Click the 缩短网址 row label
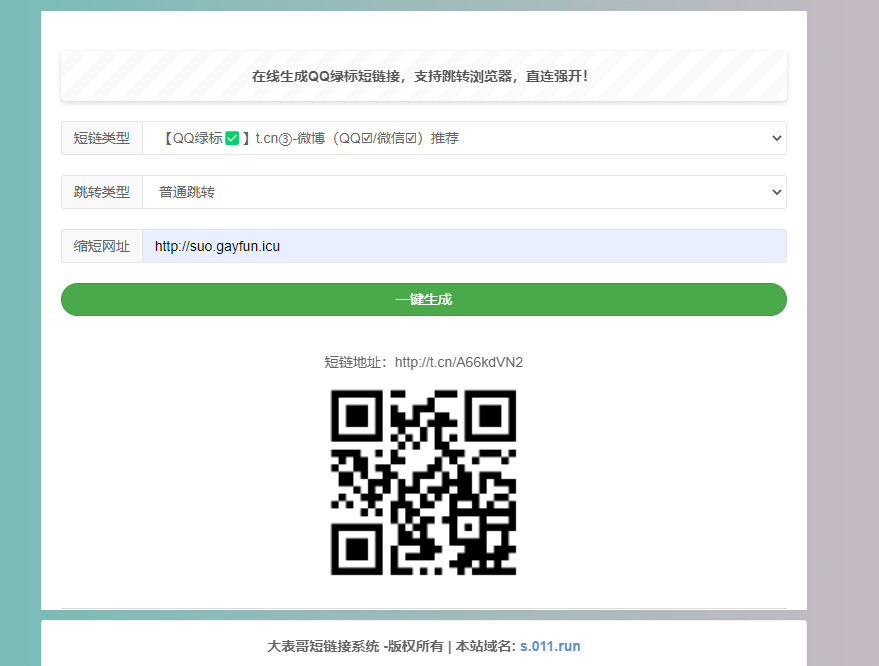This screenshot has height=666, width=879. pyautogui.click(x=100, y=245)
